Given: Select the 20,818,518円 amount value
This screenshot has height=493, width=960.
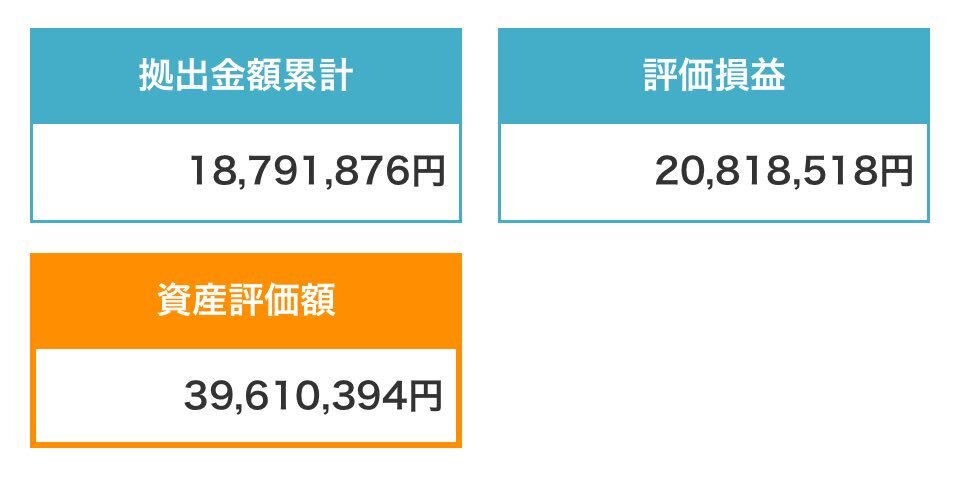Looking at the screenshot, I should [784, 170].
